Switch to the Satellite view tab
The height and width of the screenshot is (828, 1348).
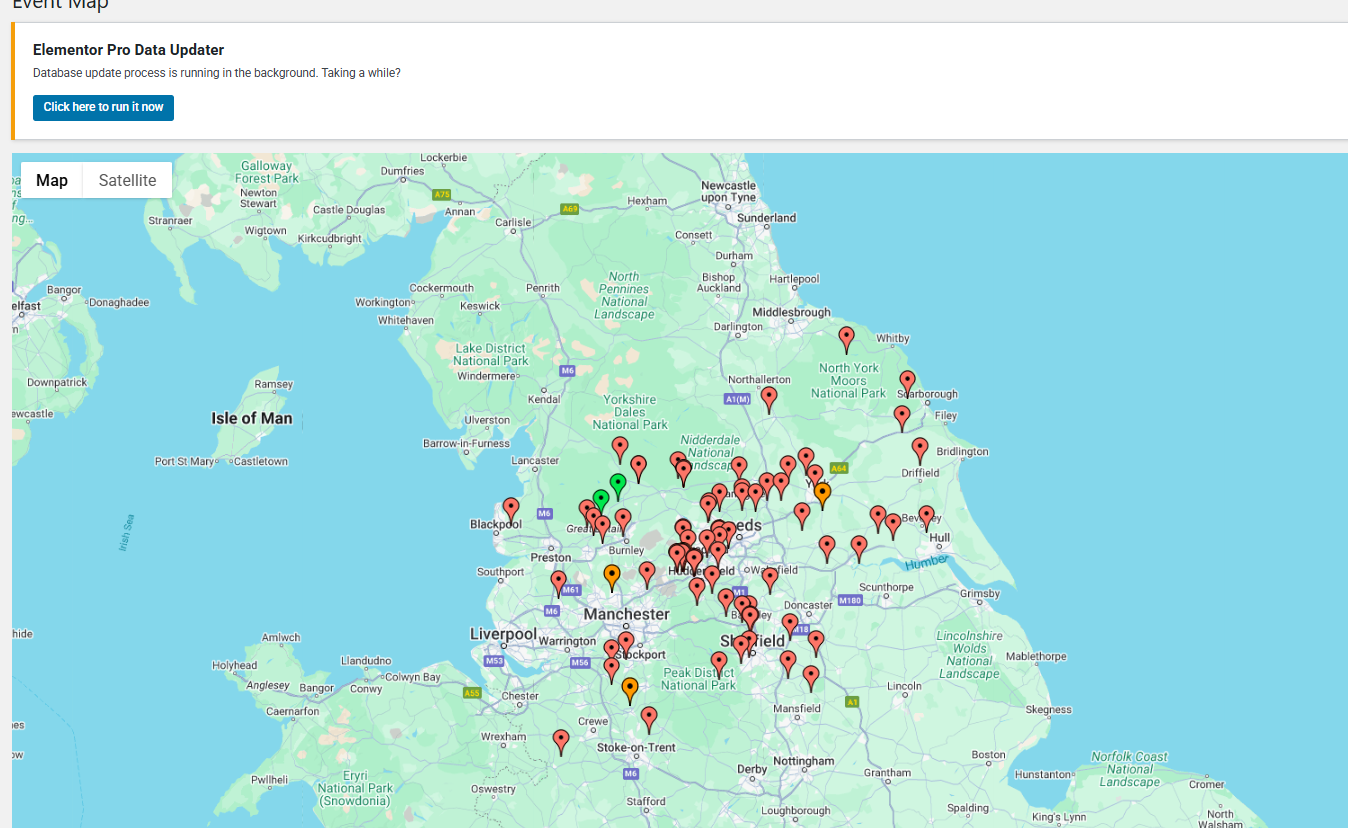(127, 180)
